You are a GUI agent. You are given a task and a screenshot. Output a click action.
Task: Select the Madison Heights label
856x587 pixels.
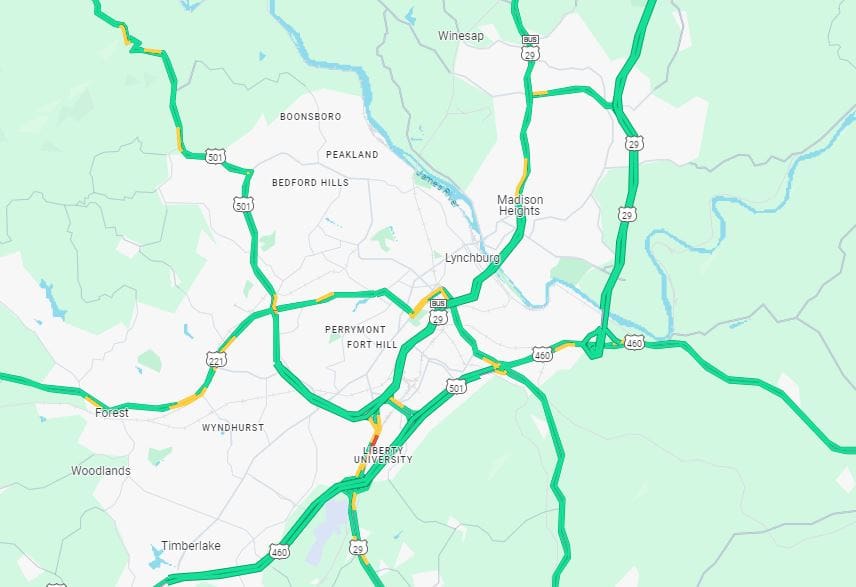tap(520, 205)
